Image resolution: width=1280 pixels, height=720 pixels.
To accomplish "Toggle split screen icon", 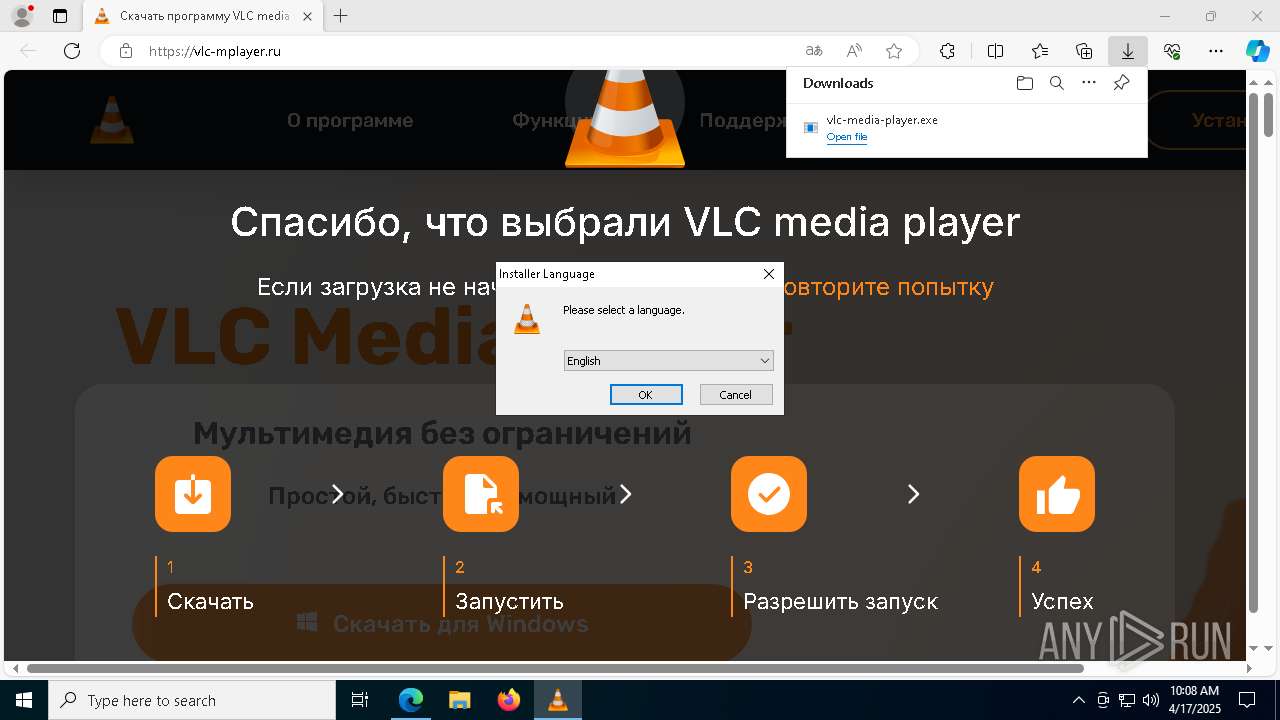I will pos(995,51).
